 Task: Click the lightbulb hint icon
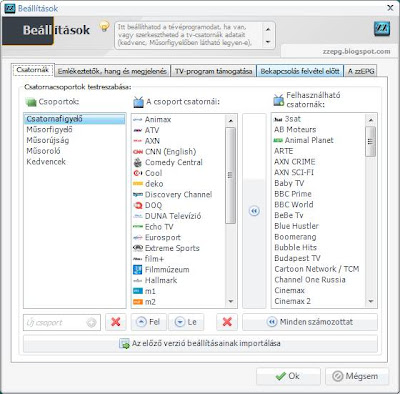coord(104,26)
